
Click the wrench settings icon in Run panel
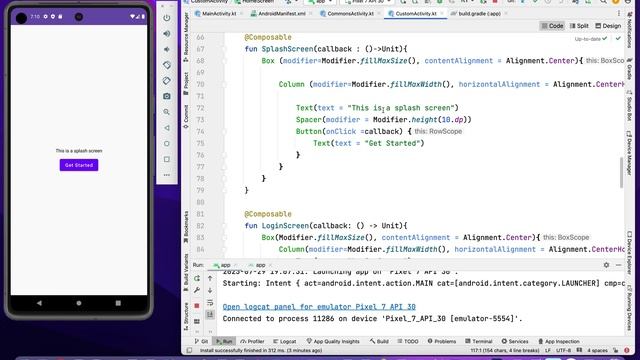[x=197, y=290]
